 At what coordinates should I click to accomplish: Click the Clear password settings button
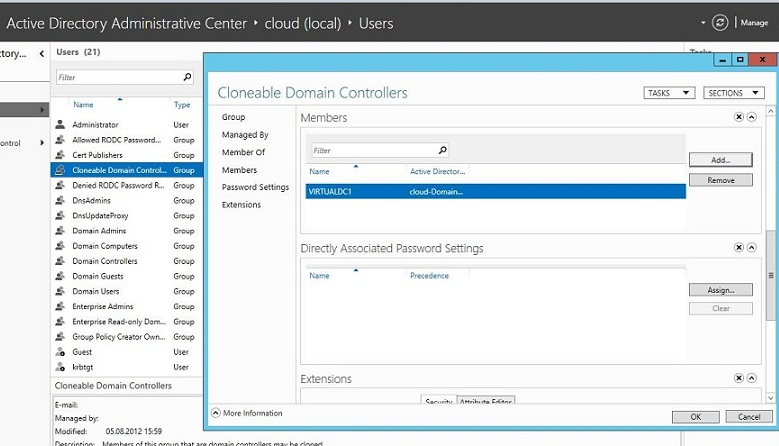720,308
